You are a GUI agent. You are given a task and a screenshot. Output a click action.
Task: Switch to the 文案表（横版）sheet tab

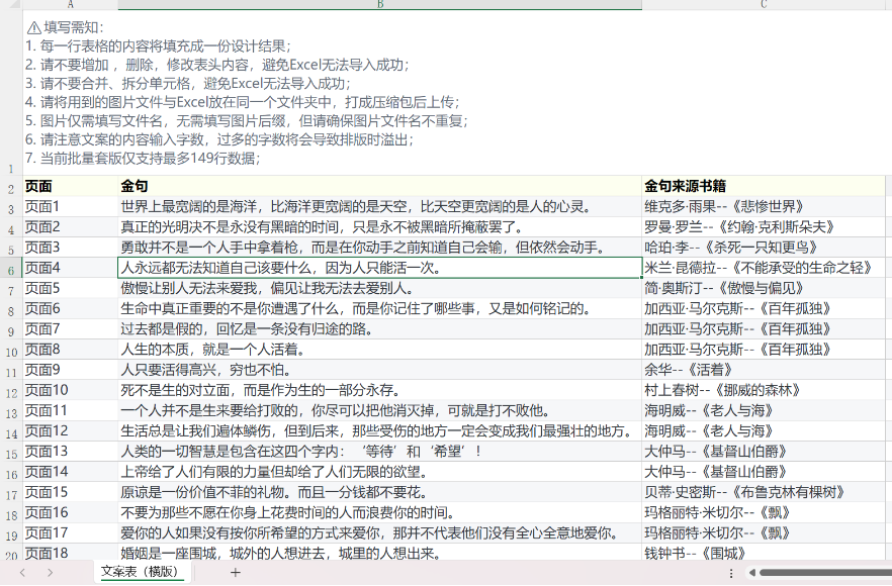[140, 572]
